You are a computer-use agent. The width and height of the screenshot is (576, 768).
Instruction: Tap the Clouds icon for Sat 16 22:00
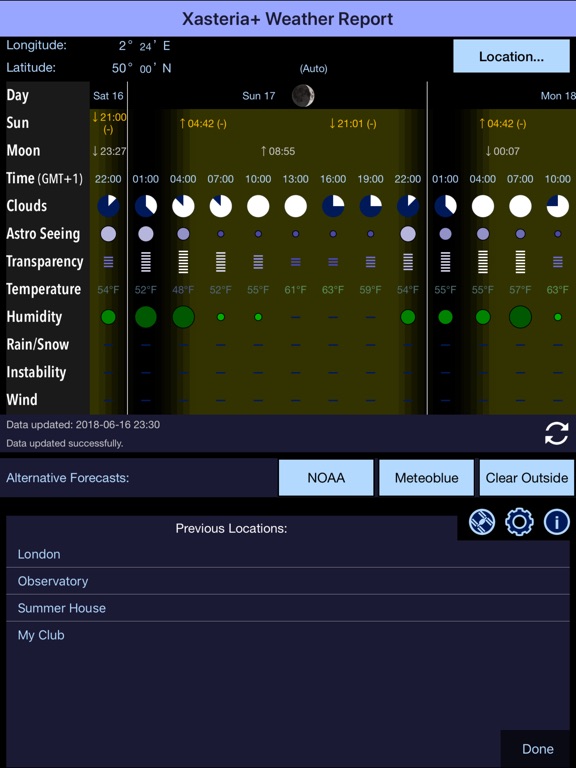108,206
